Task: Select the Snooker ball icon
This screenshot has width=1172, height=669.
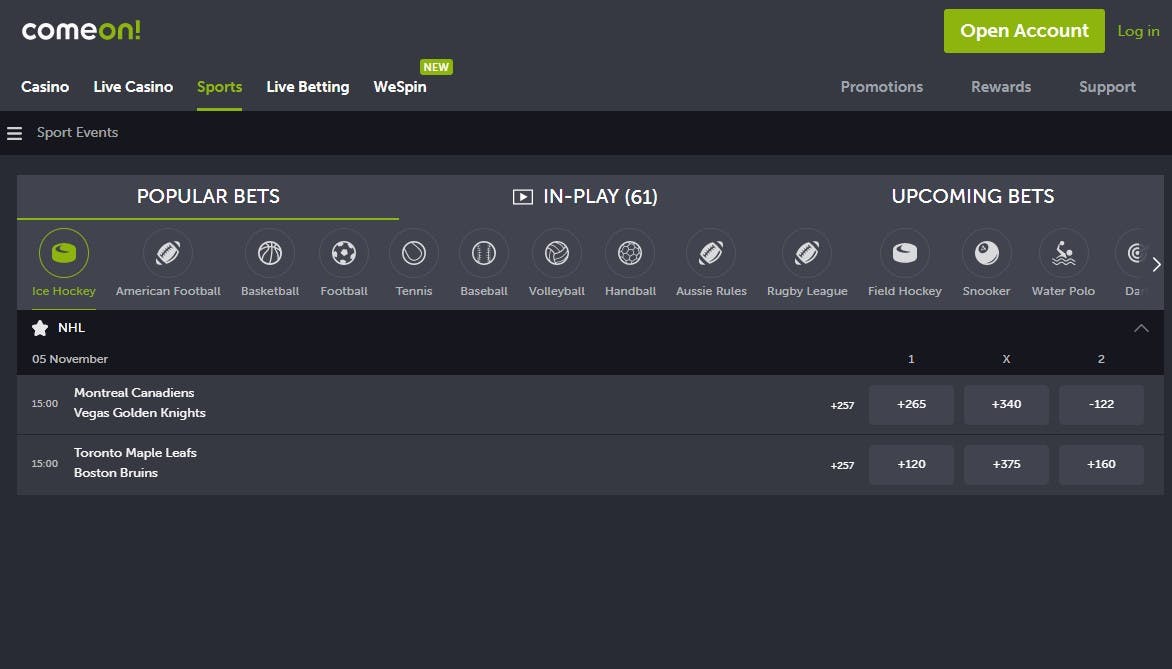Action: (x=987, y=253)
